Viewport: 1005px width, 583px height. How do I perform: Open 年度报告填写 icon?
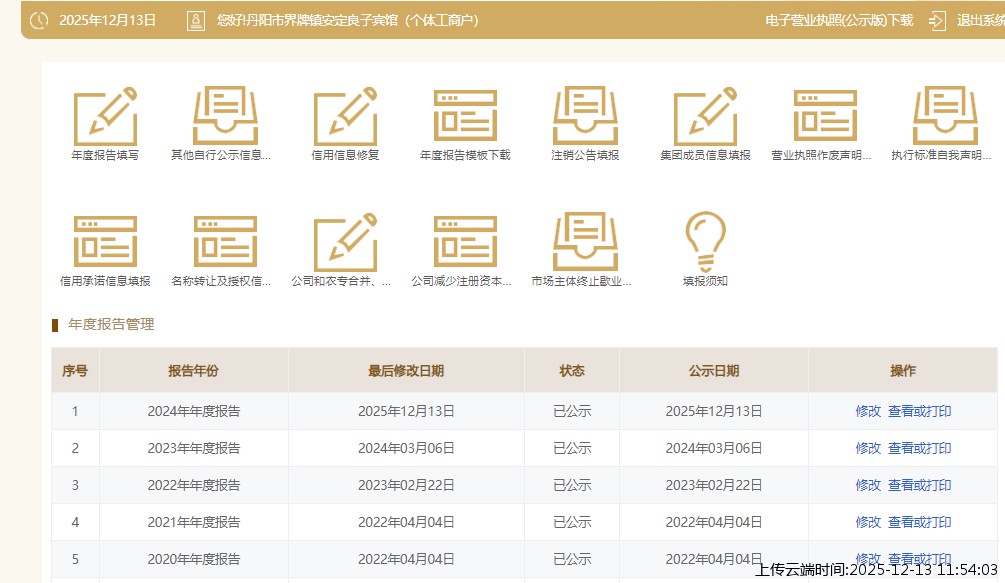pyautogui.click(x=105, y=117)
